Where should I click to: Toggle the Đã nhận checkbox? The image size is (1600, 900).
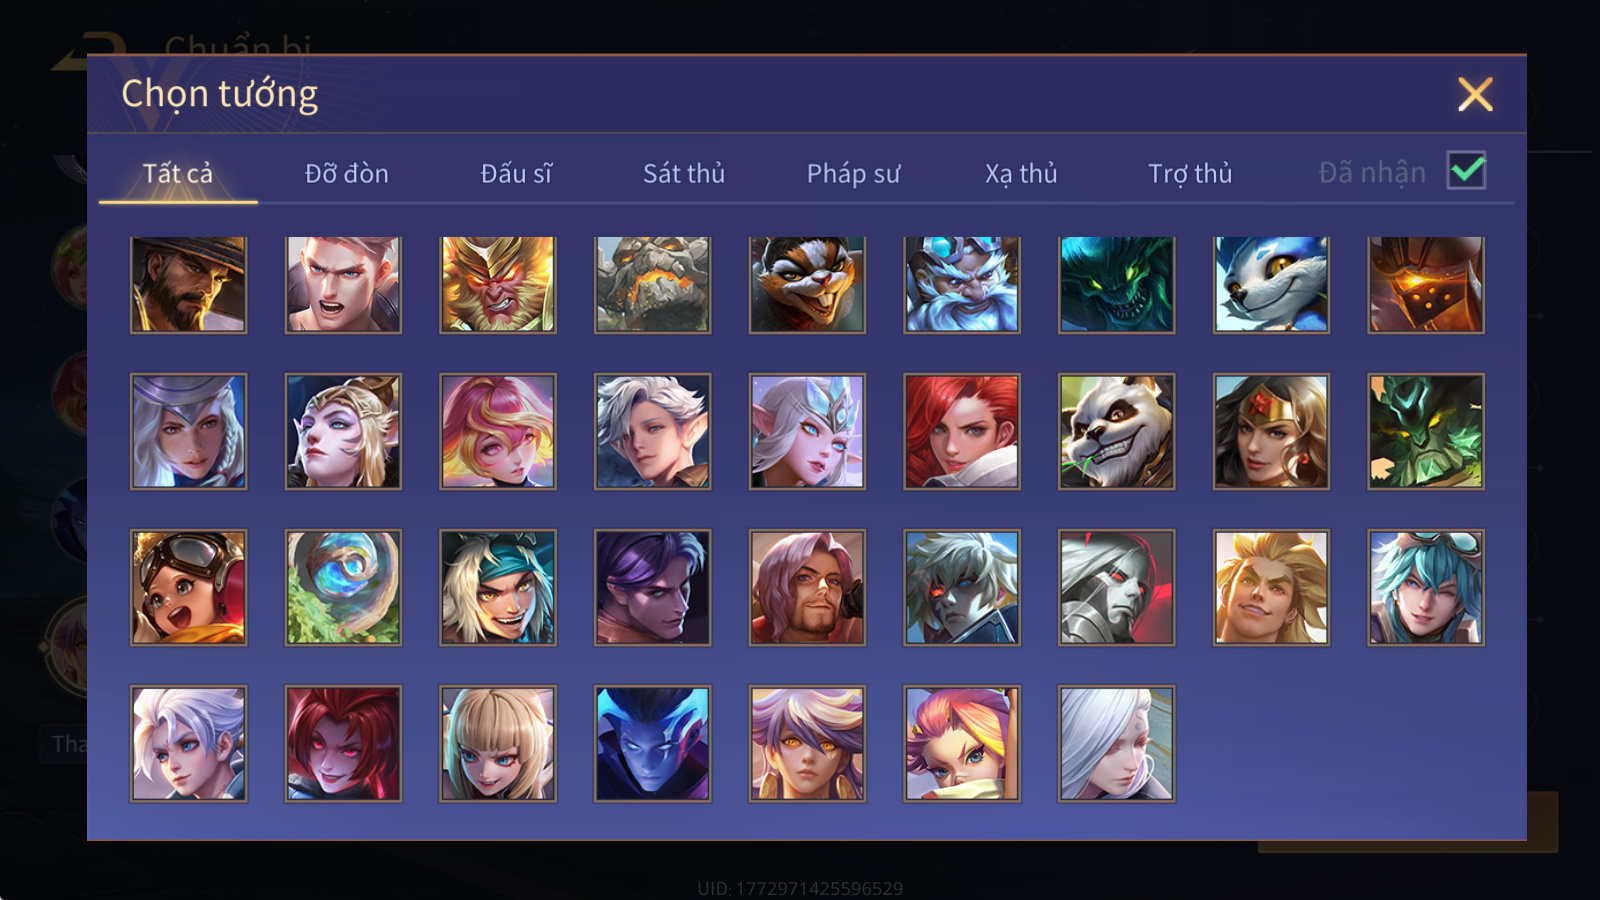(x=1466, y=171)
